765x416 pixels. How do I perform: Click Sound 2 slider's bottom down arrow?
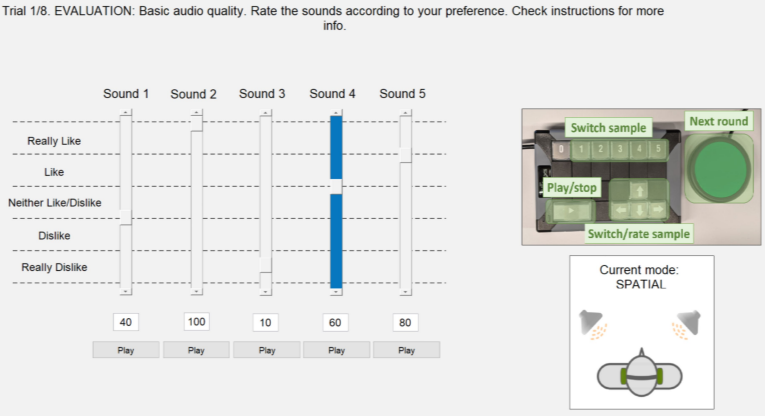click(x=196, y=292)
